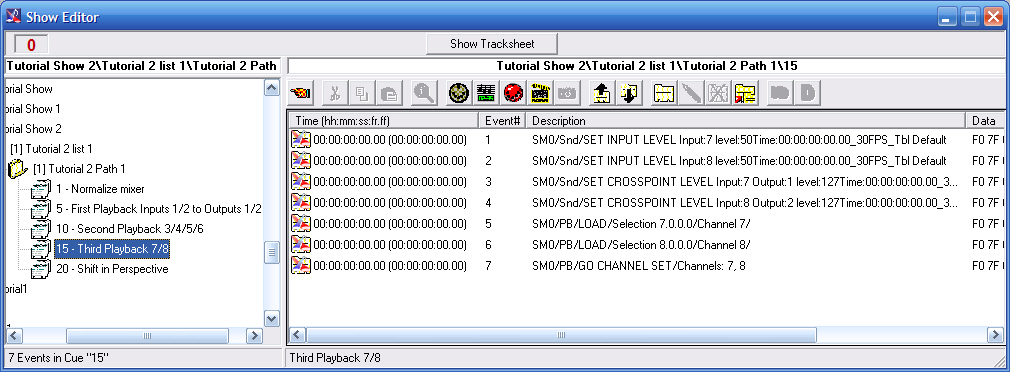Select the 1 - Normalize mixer cue

[x=100, y=189]
